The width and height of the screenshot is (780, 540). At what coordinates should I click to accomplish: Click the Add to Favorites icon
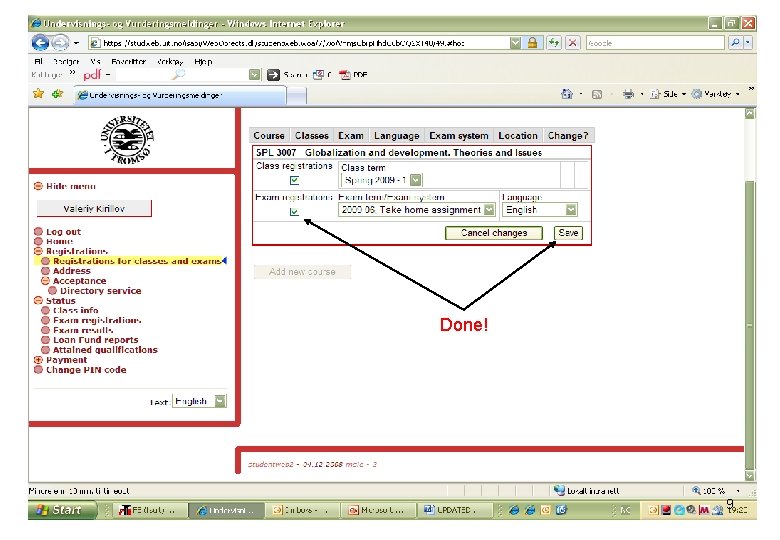click(x=57, y=93)
